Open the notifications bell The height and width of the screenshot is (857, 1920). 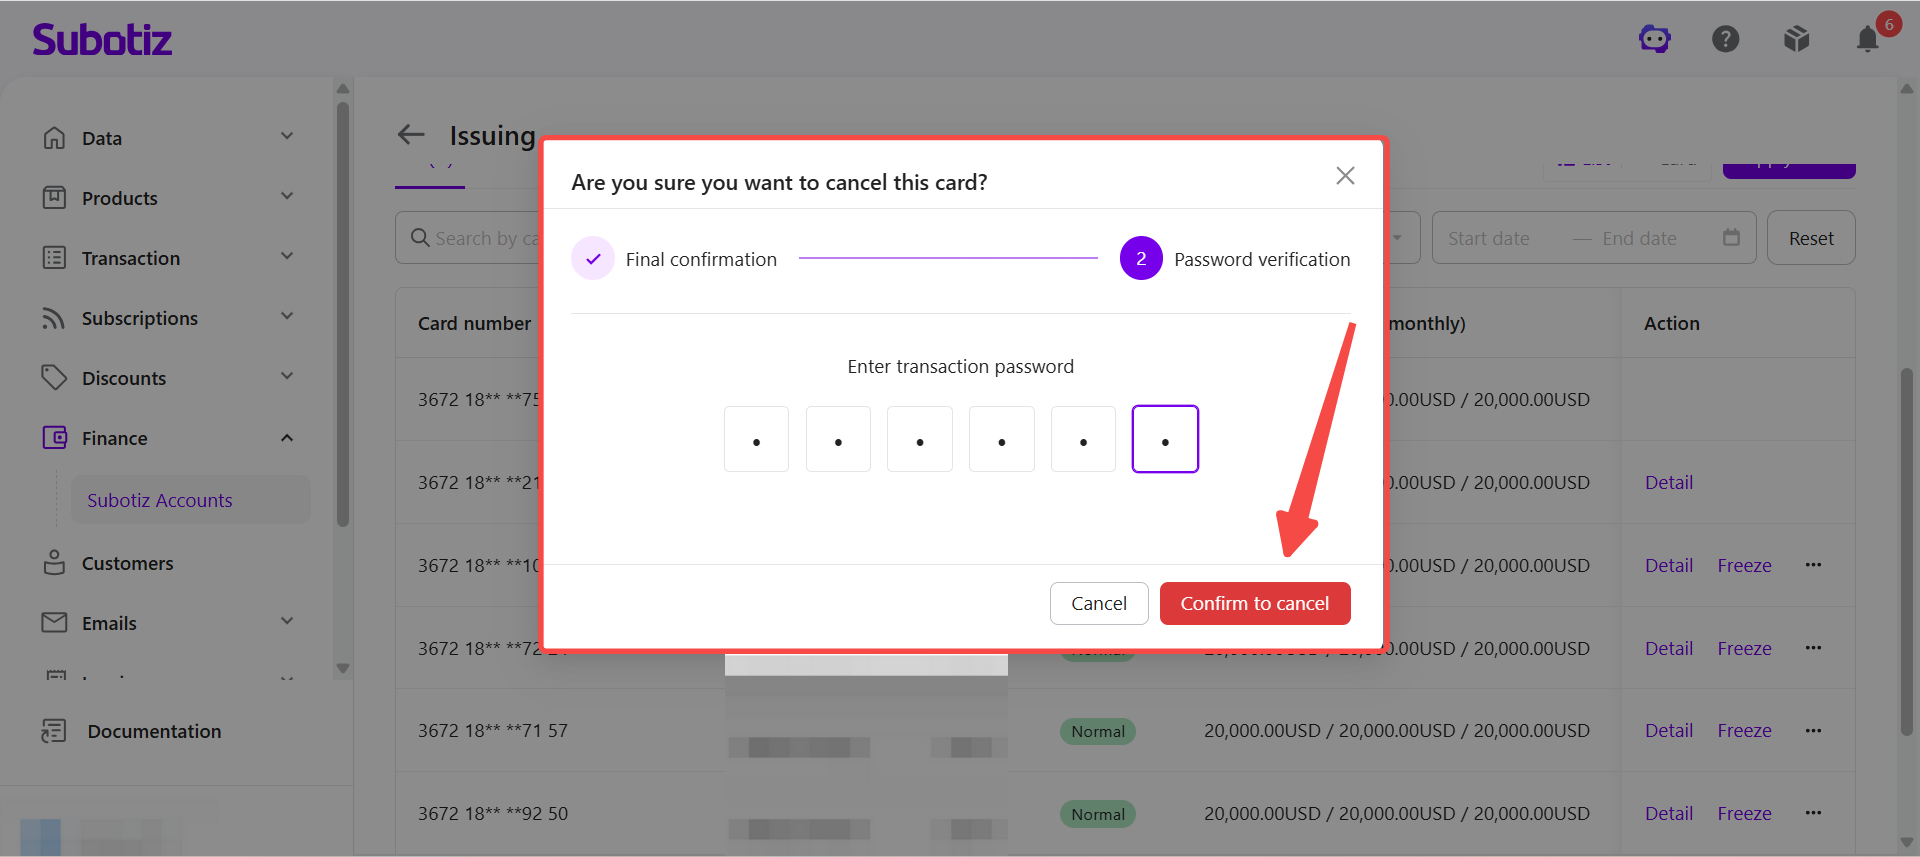[1867, 39]
